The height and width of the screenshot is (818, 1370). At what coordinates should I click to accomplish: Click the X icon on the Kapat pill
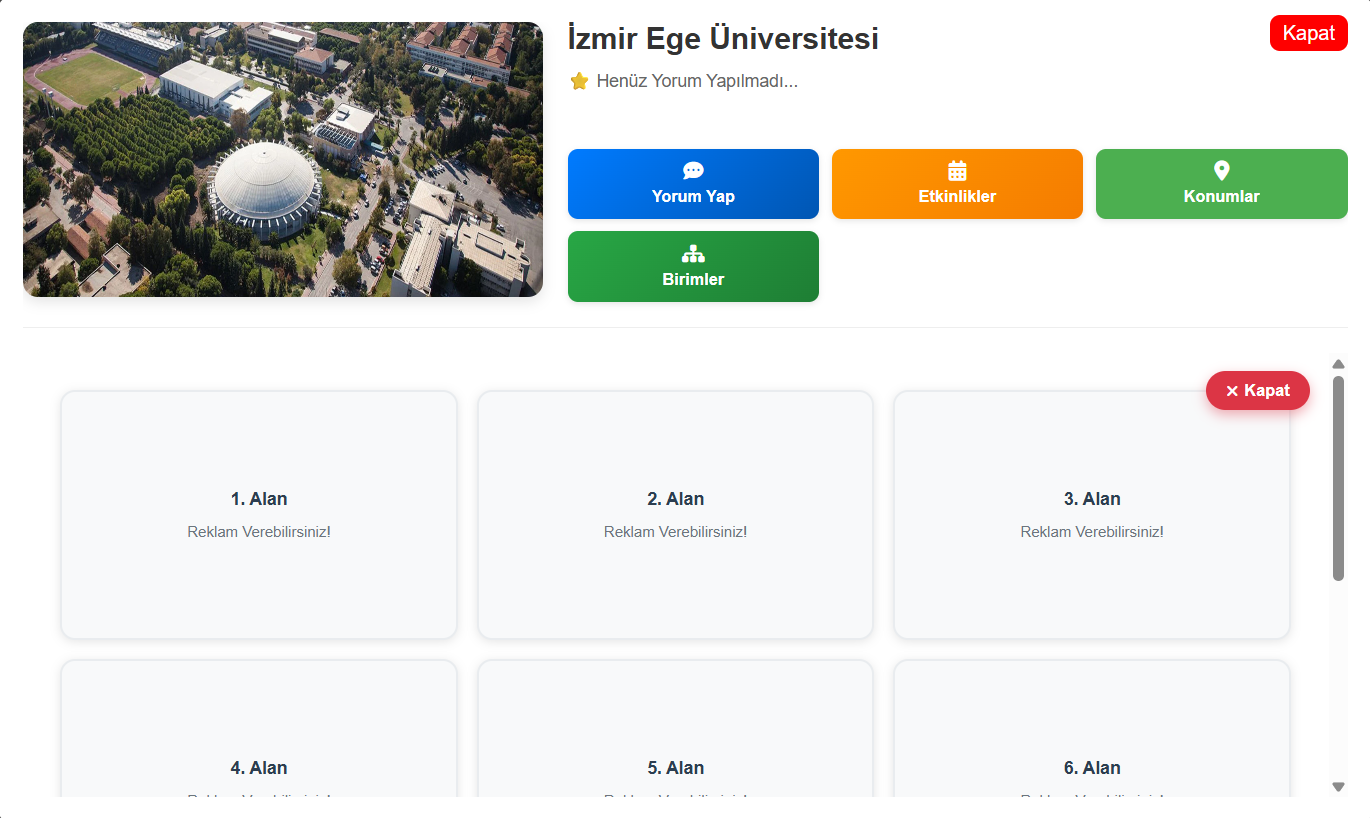coord(1232,391)
